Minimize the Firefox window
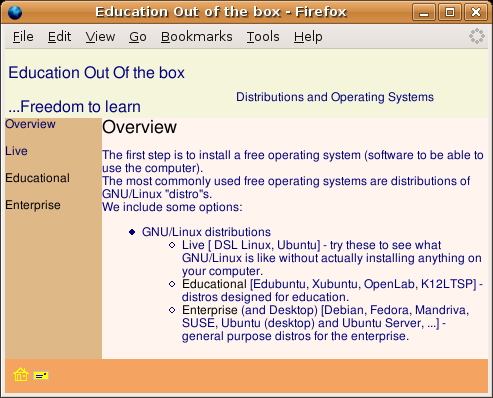Image resolution: width=493 pixels, height=398 pixels. click(x=424, y=13)
